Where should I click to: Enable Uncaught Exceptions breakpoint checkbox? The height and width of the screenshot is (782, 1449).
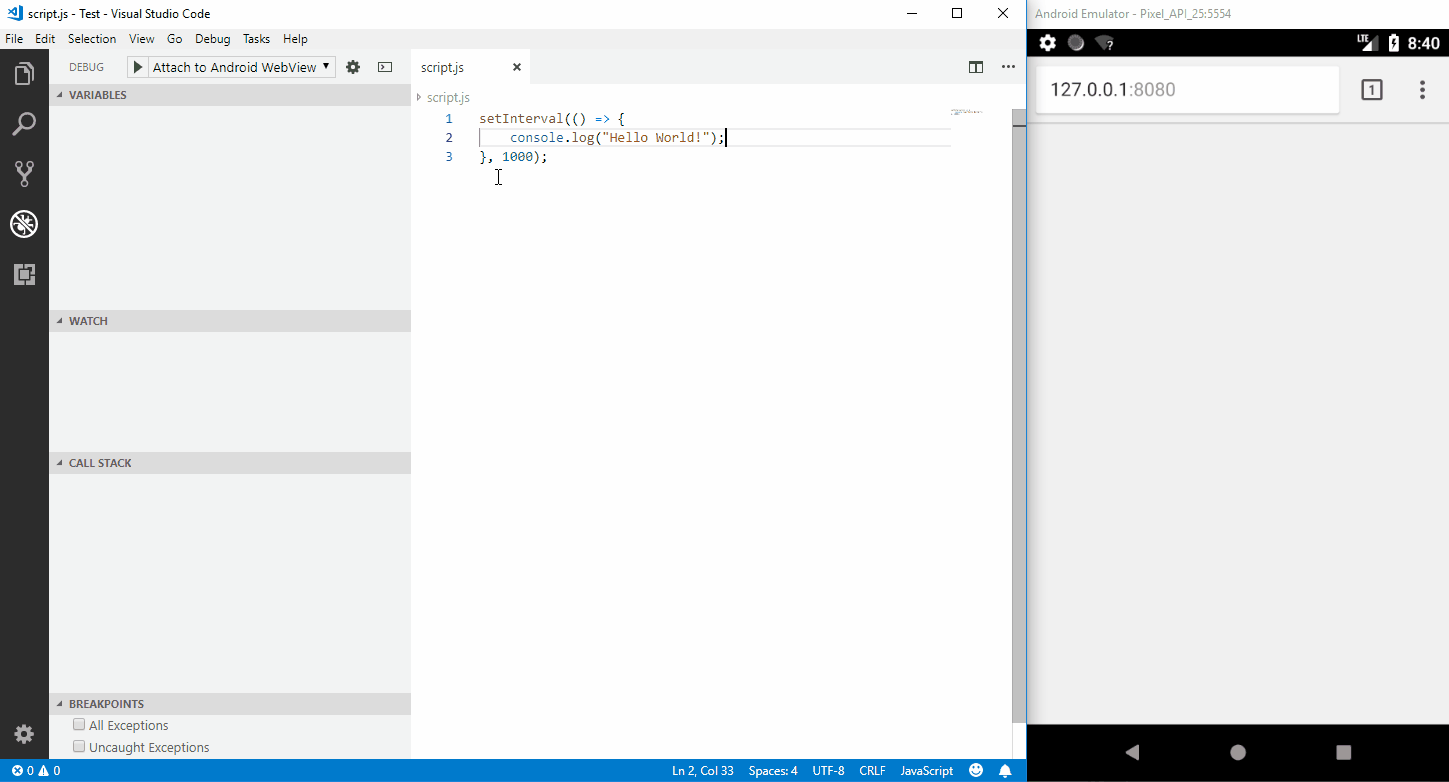(x=79, y=747)
